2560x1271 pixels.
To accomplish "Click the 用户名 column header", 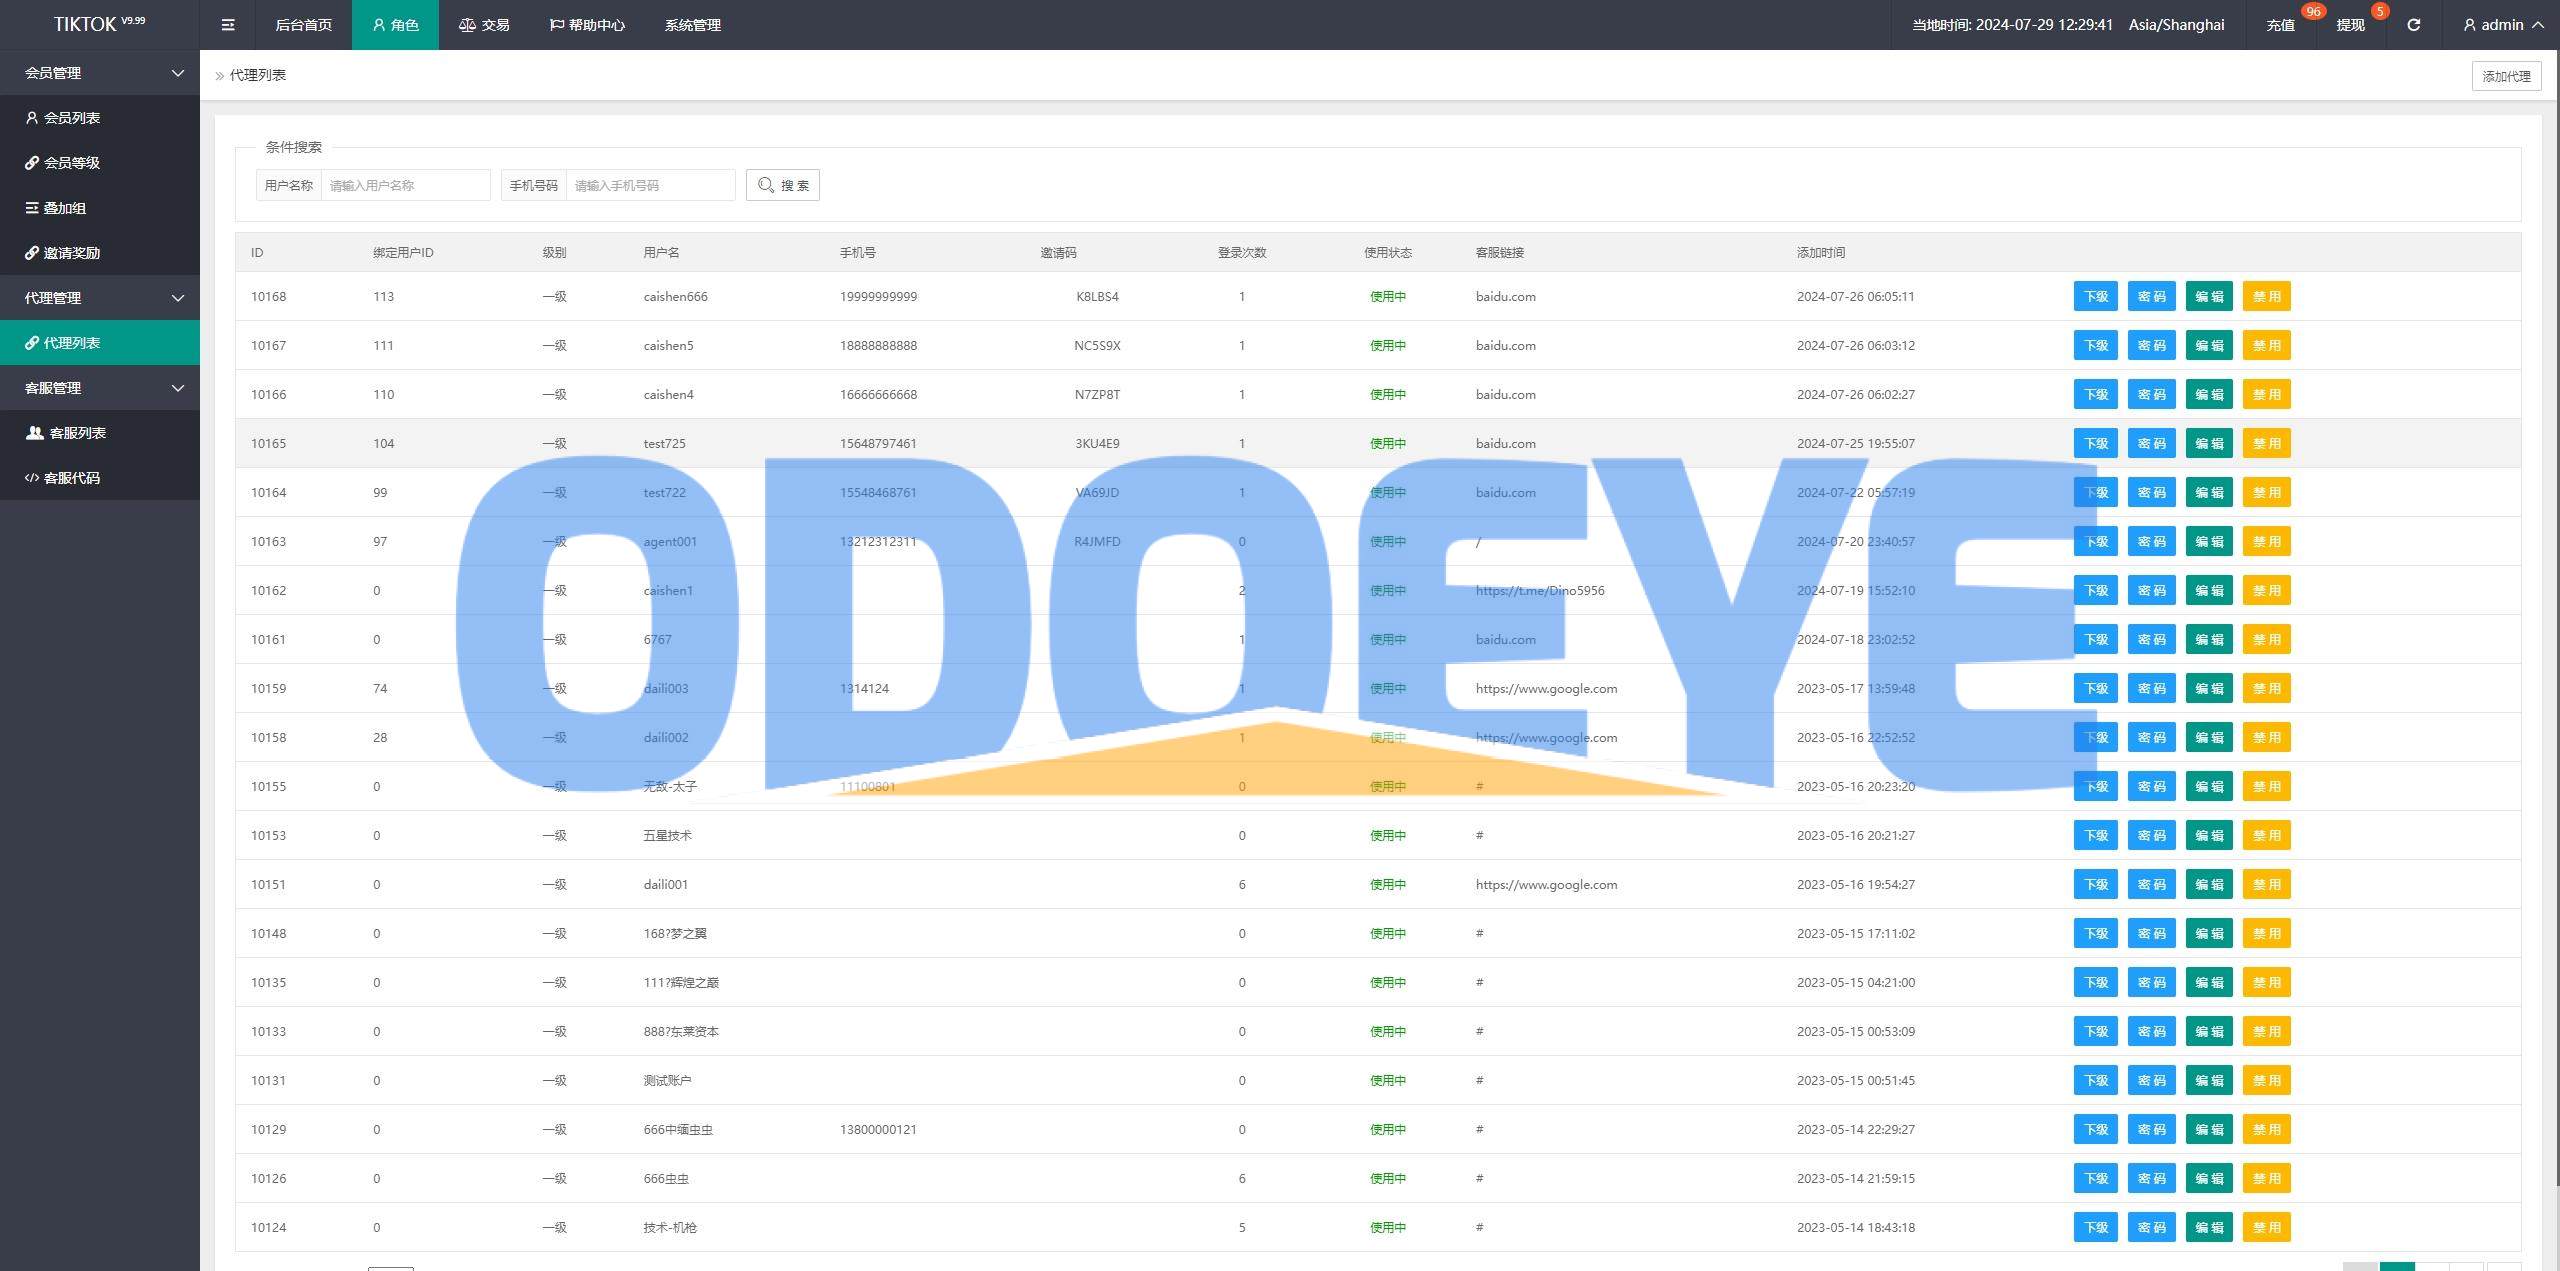I will click(661, 253).
